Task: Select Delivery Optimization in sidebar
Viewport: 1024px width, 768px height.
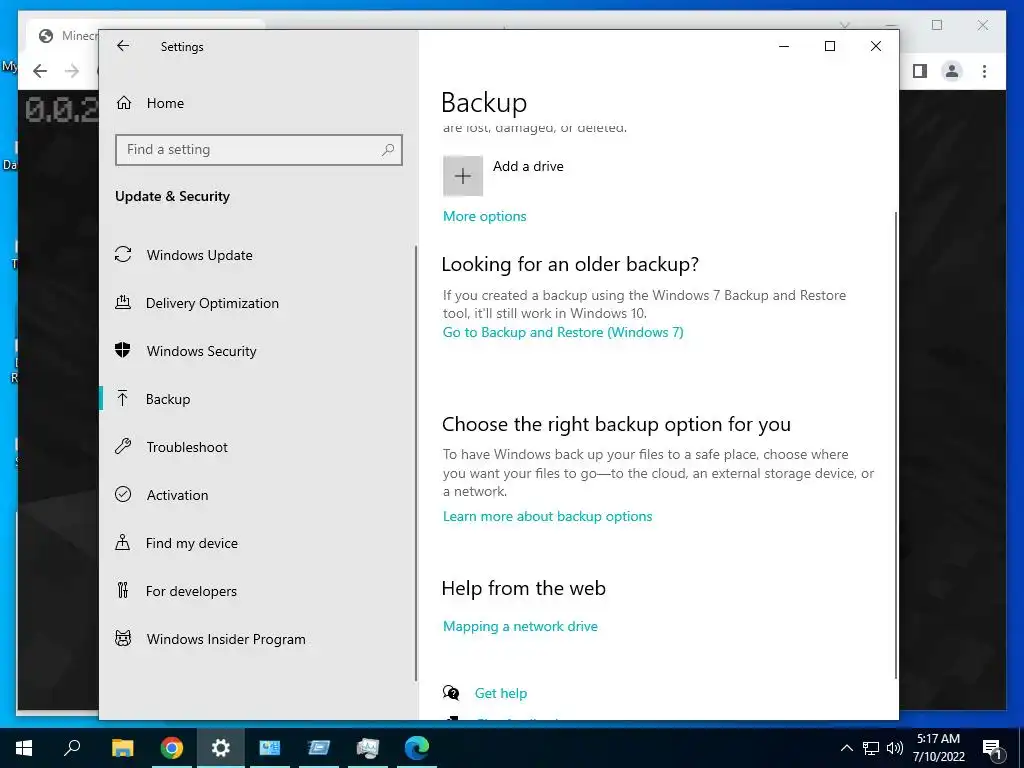Action: click(212, 303)
